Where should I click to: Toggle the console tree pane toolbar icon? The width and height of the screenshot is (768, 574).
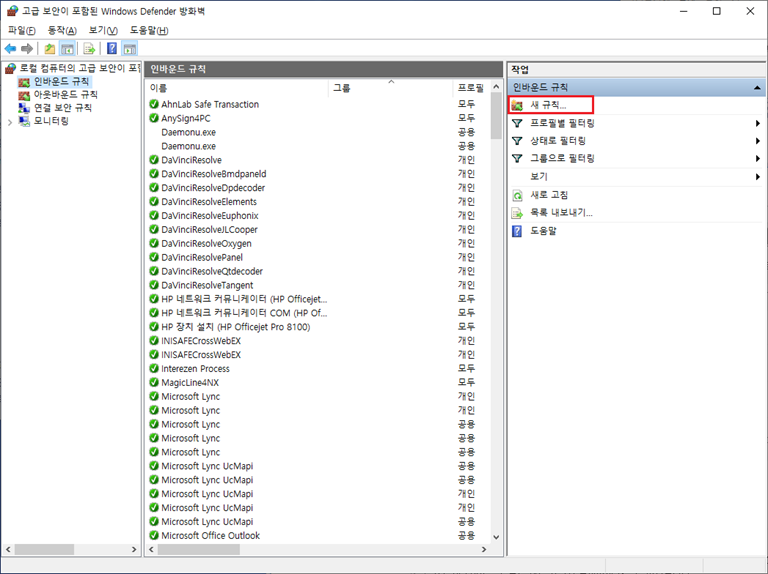pyautogui.click(x=67, y=48)
